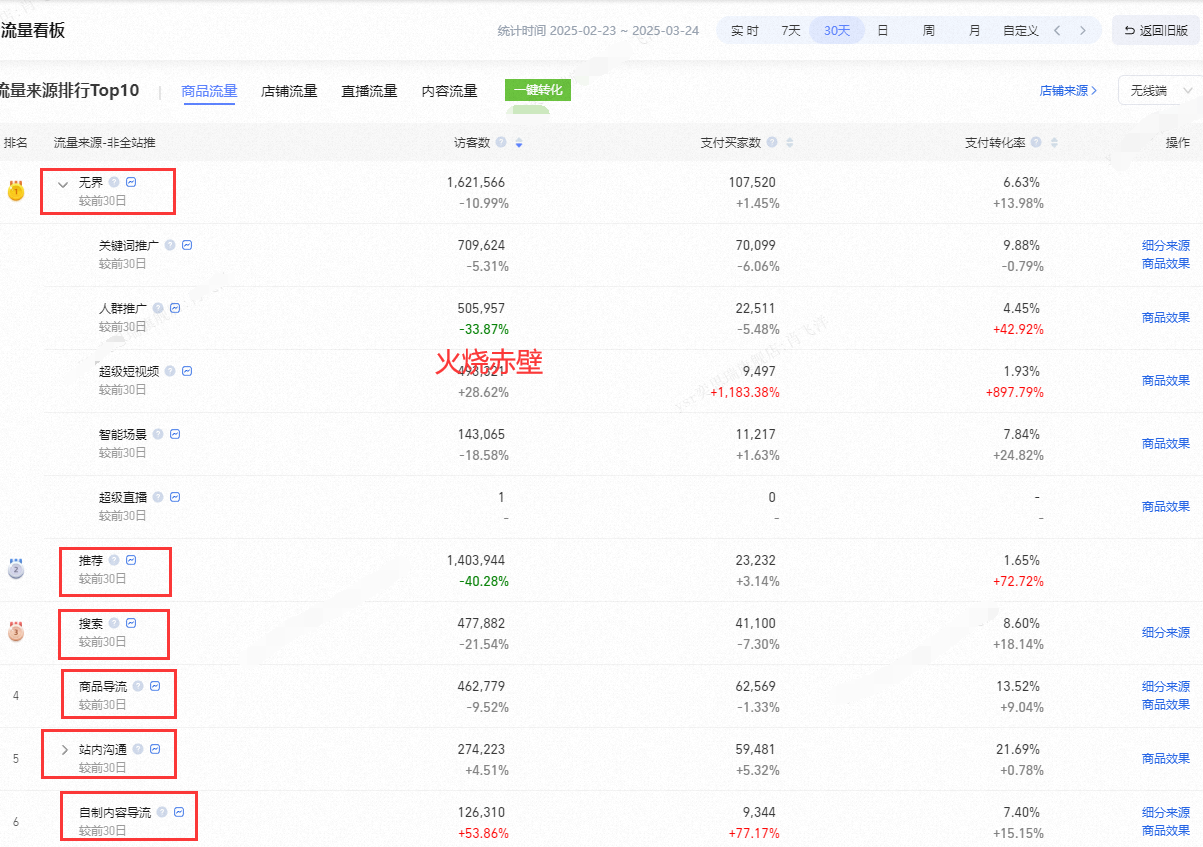Switch to 店铺流量 tab
The height and width of the screenshot is (847, 1203).
click(289, 91)
